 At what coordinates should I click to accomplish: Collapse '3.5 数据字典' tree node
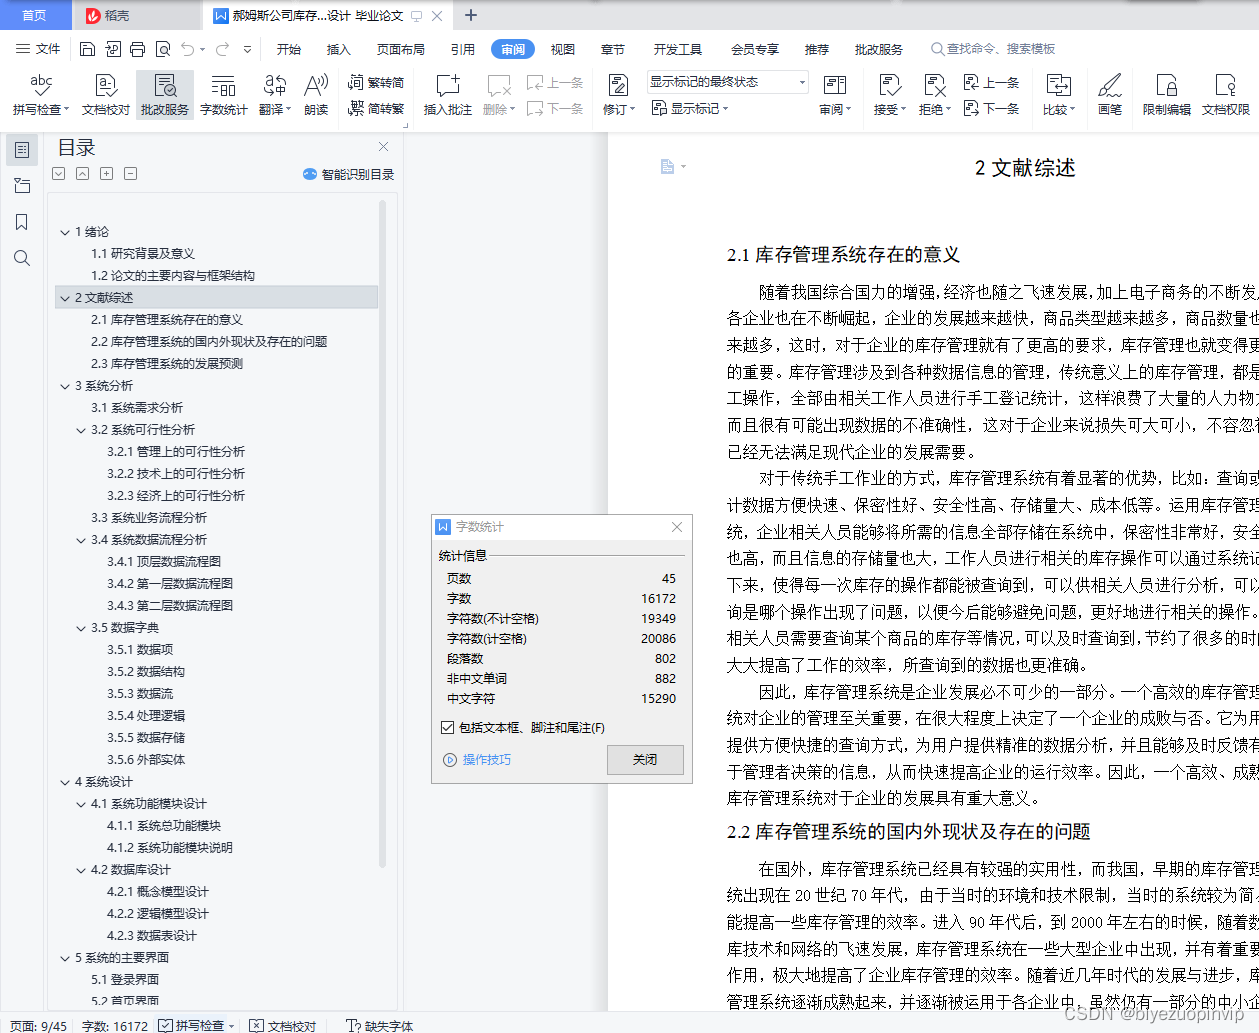coord(81,628)
